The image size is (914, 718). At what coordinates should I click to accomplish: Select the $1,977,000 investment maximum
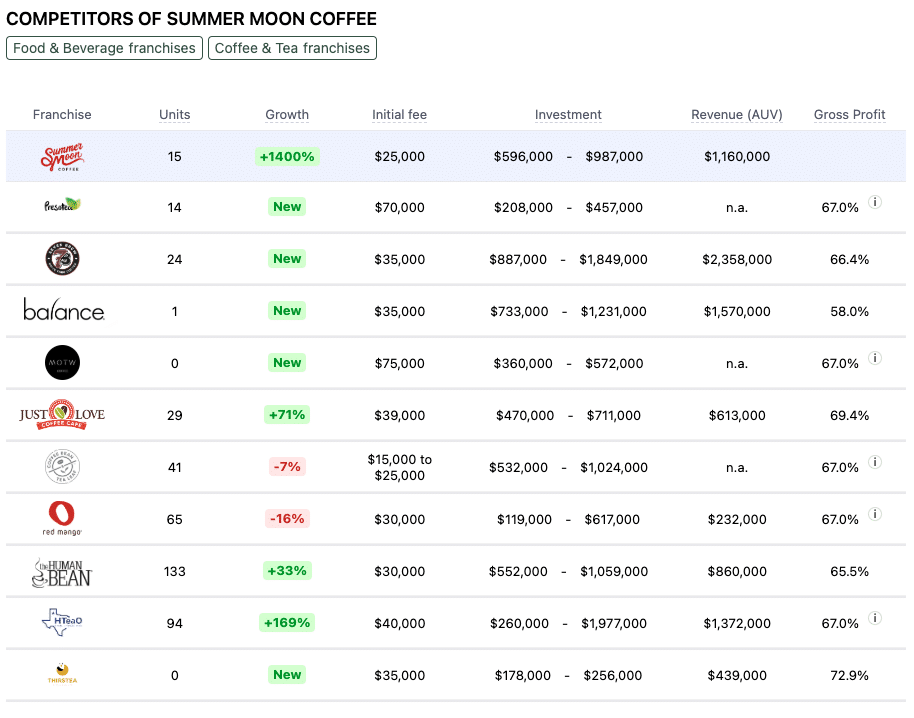[x=614, y=623]
